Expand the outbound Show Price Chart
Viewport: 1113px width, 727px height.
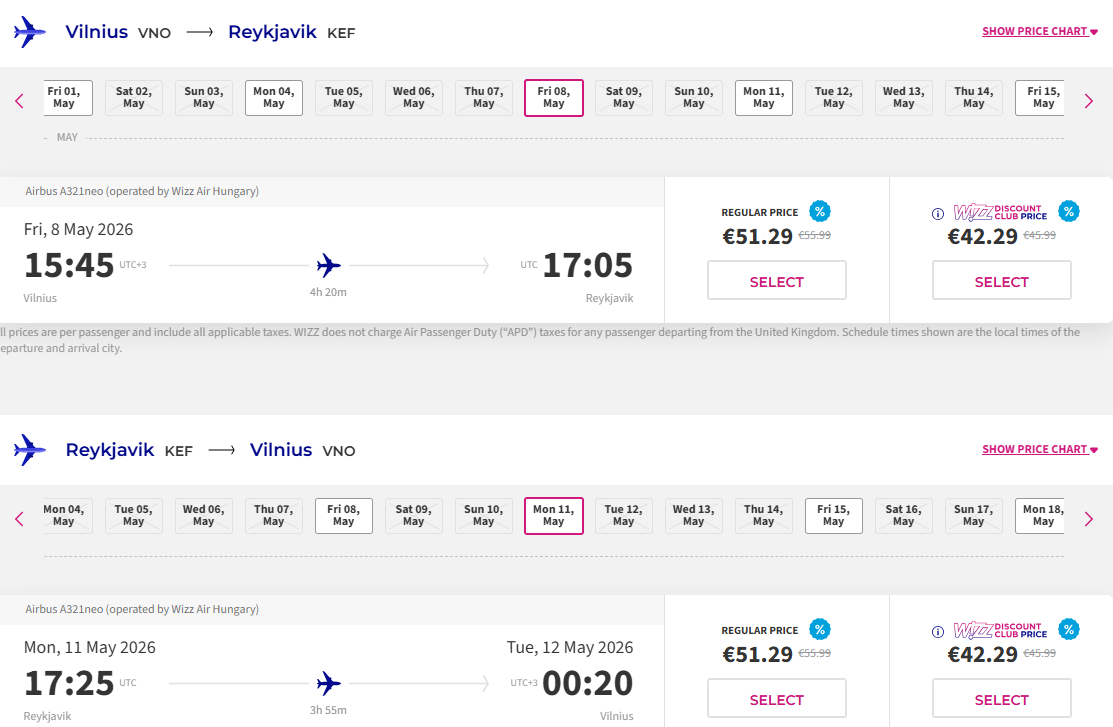(1039, 32)
